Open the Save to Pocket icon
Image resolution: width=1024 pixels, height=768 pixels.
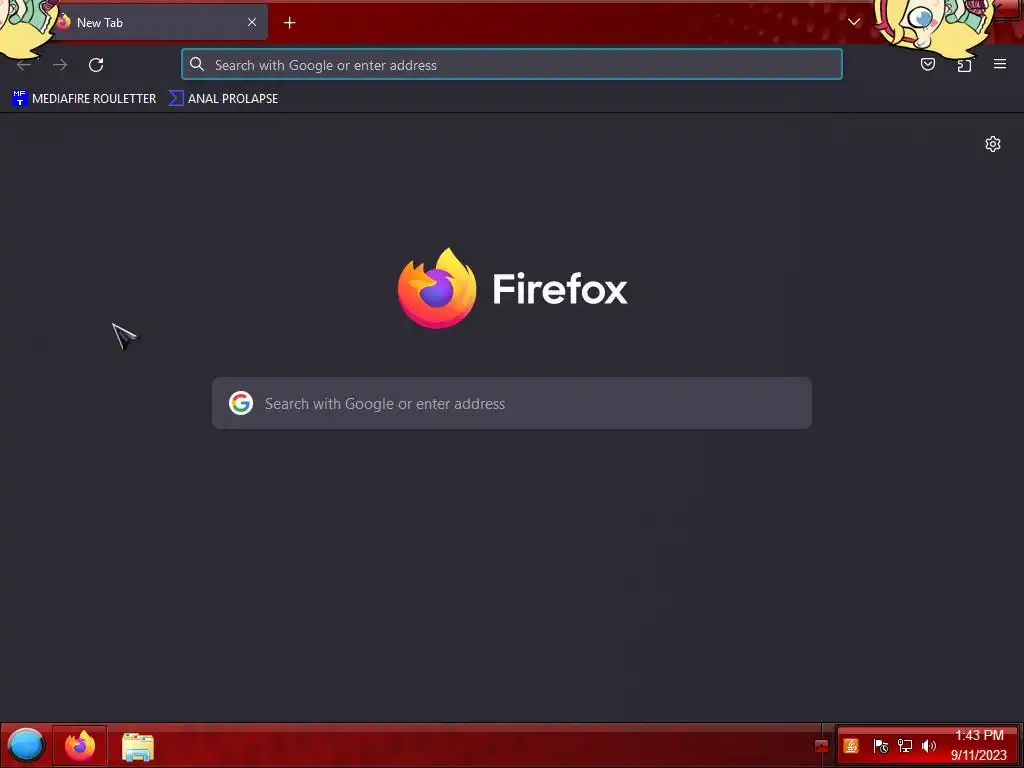[x=927, y=64]
